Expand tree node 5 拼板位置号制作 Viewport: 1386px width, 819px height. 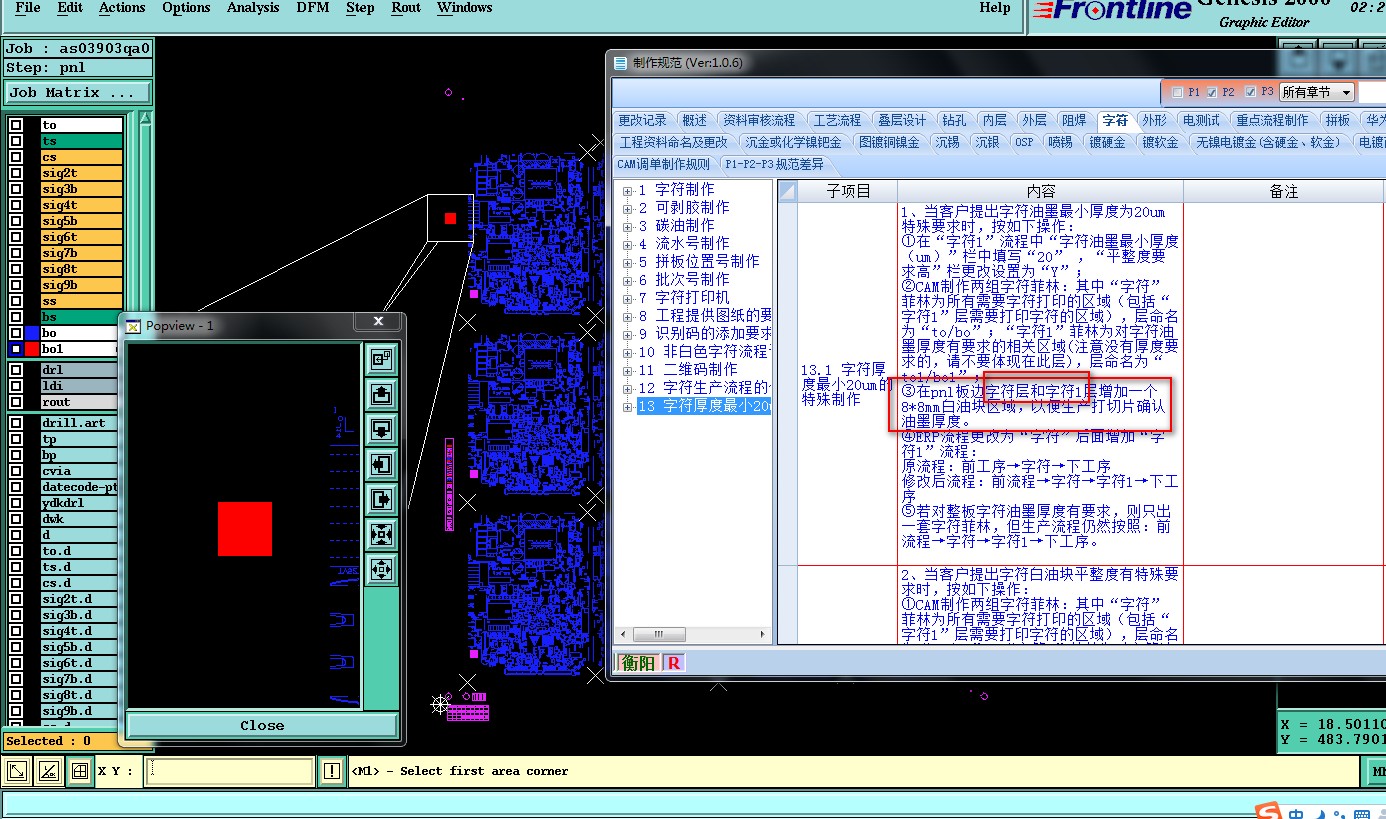tap(627, 263)
